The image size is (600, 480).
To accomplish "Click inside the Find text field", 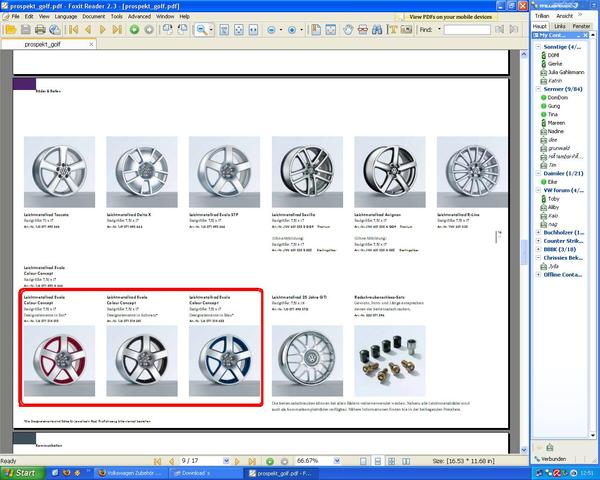I will point(467,29).
